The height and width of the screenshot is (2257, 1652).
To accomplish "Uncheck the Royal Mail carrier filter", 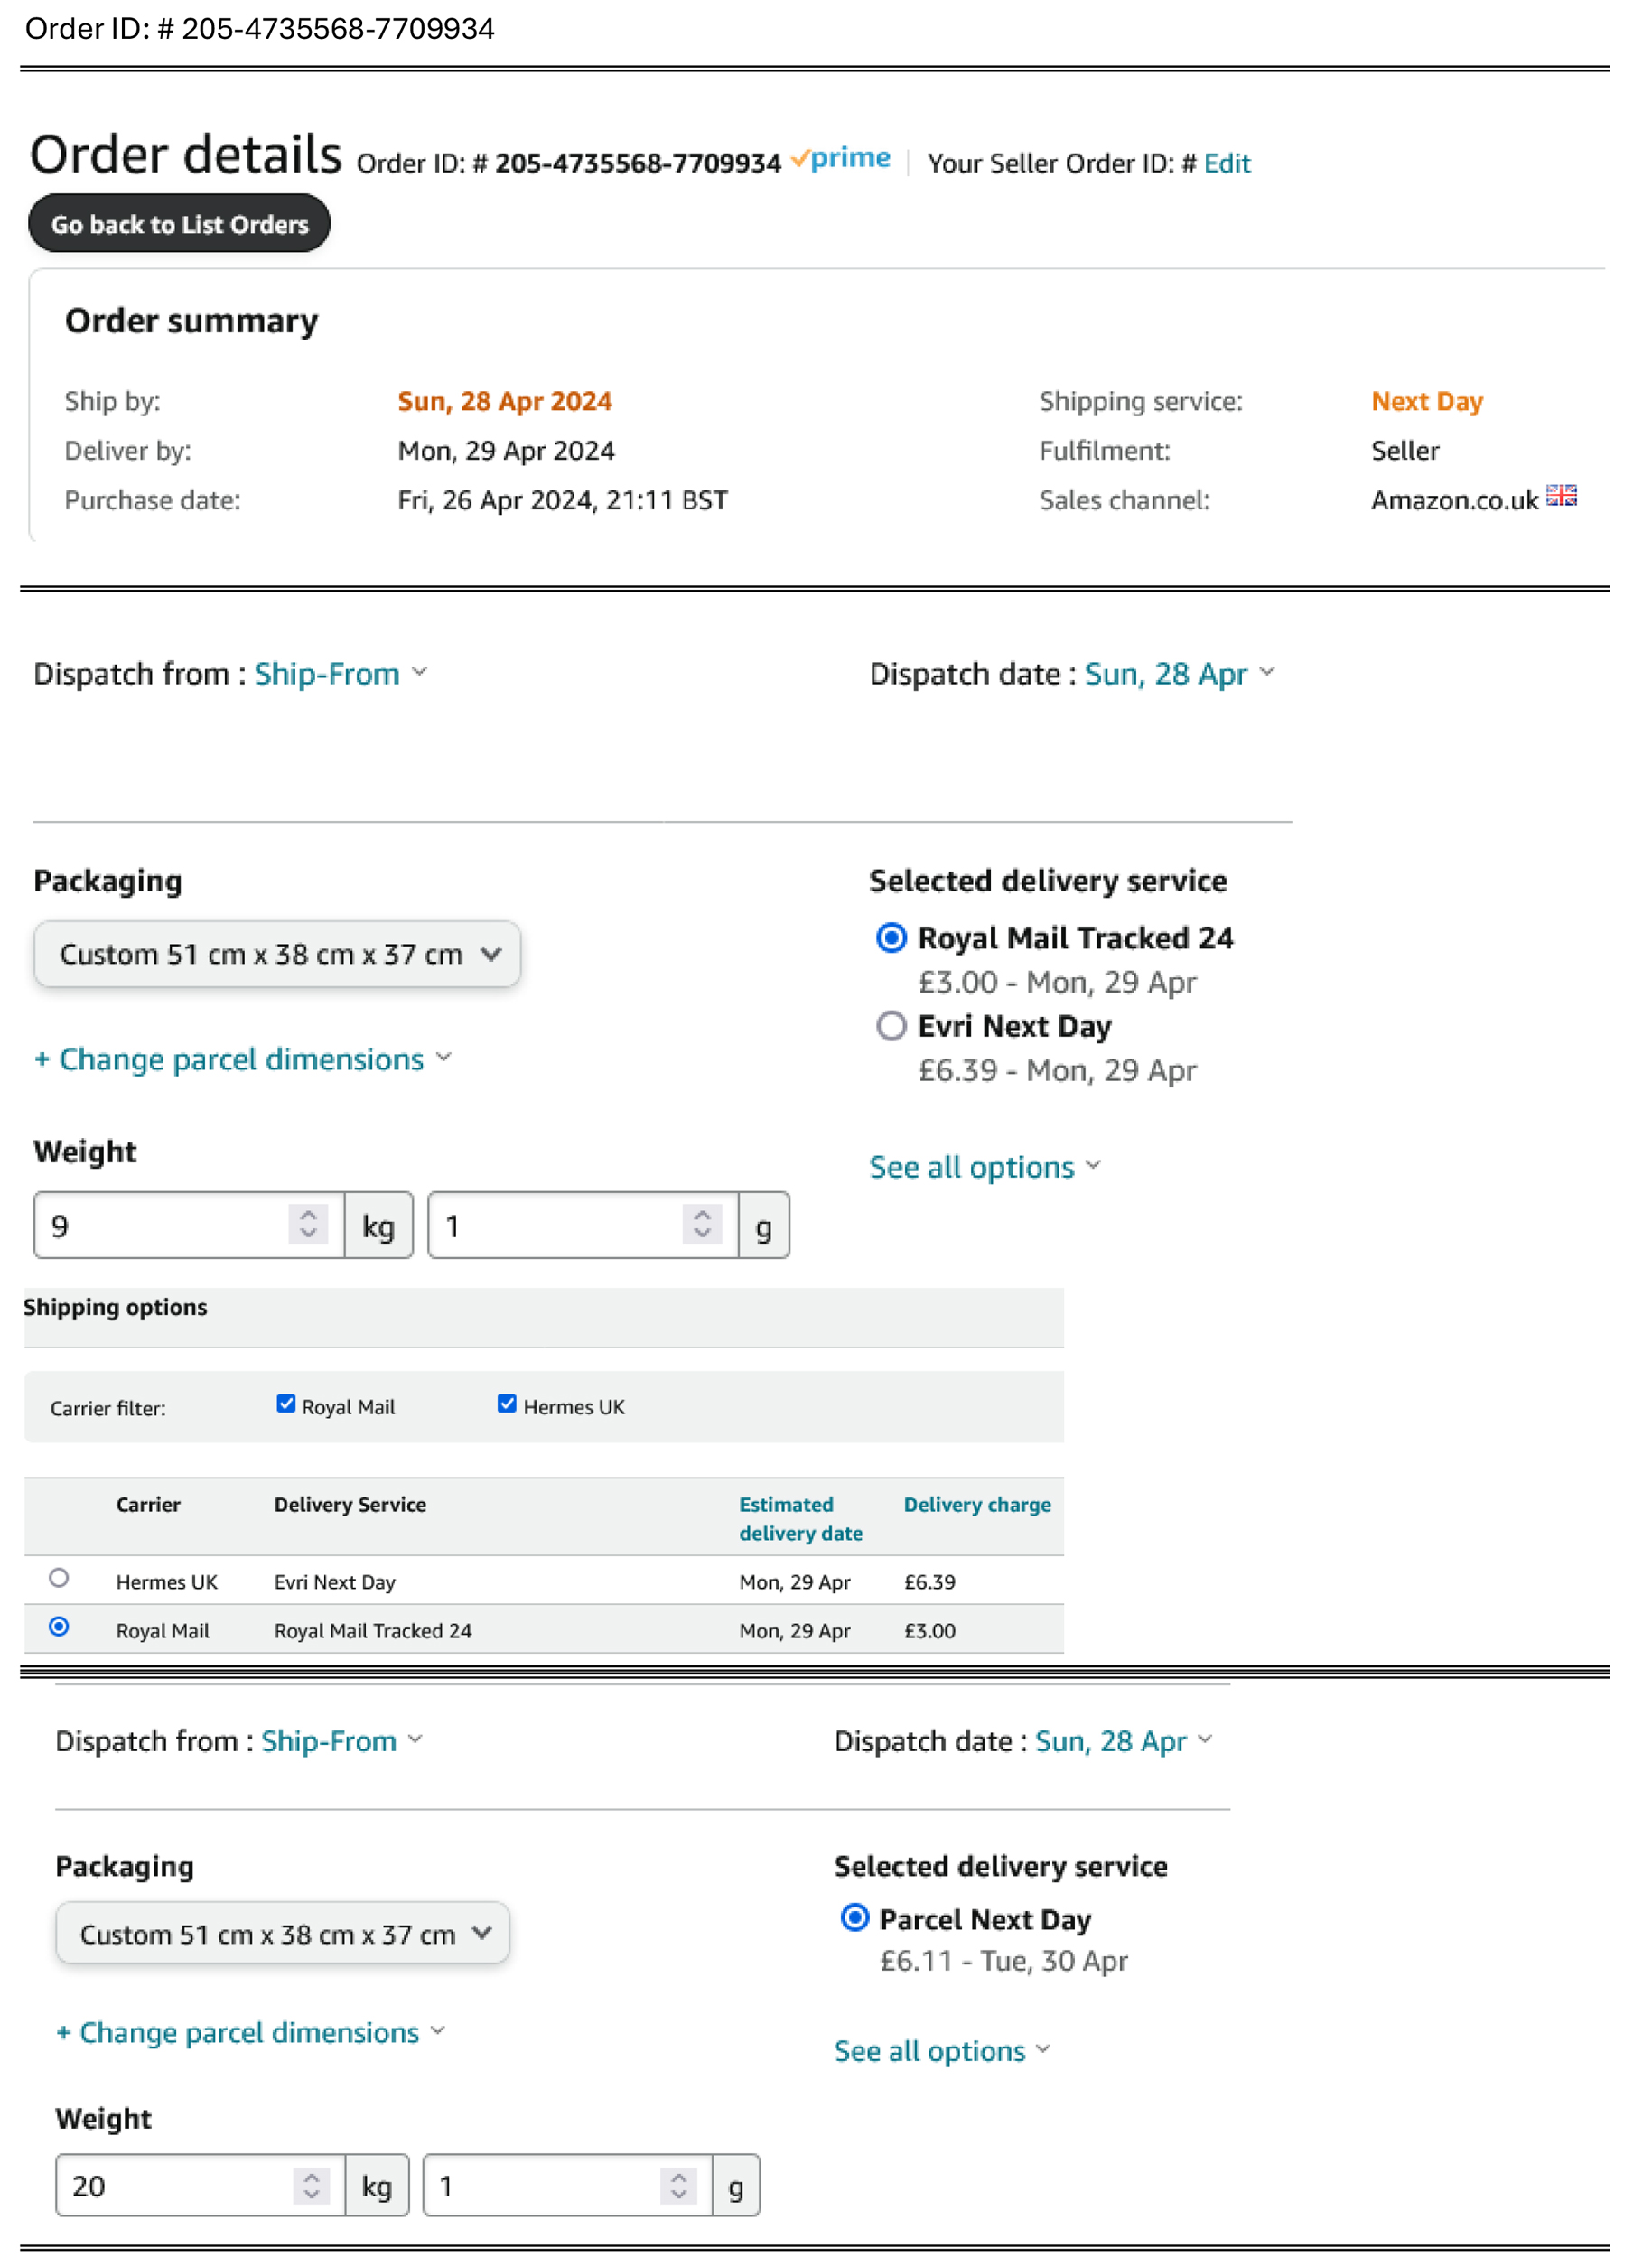I will click(x=286, y=1404).
